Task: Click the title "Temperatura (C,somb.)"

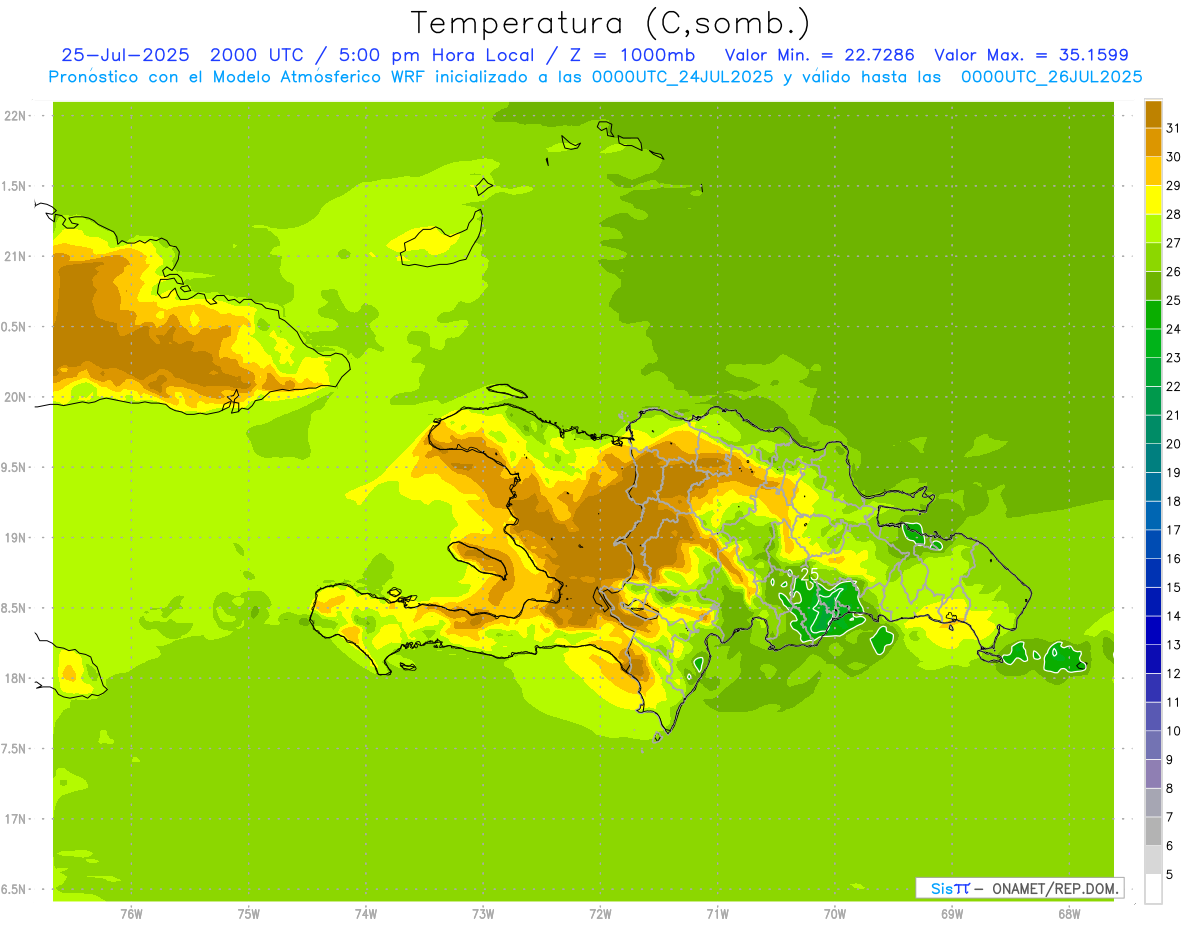Action: 610,23
